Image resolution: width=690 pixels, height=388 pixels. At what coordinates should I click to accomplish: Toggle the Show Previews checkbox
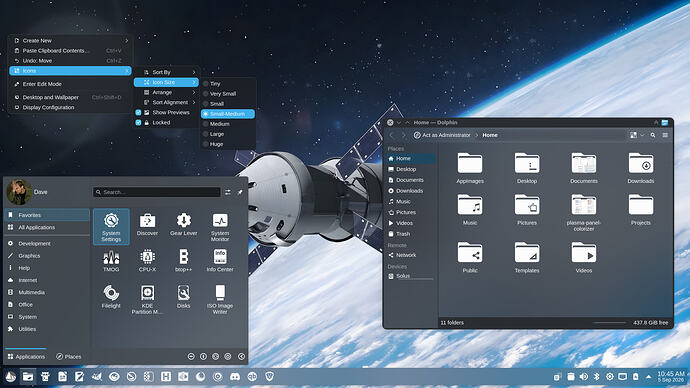coord(138,113)
